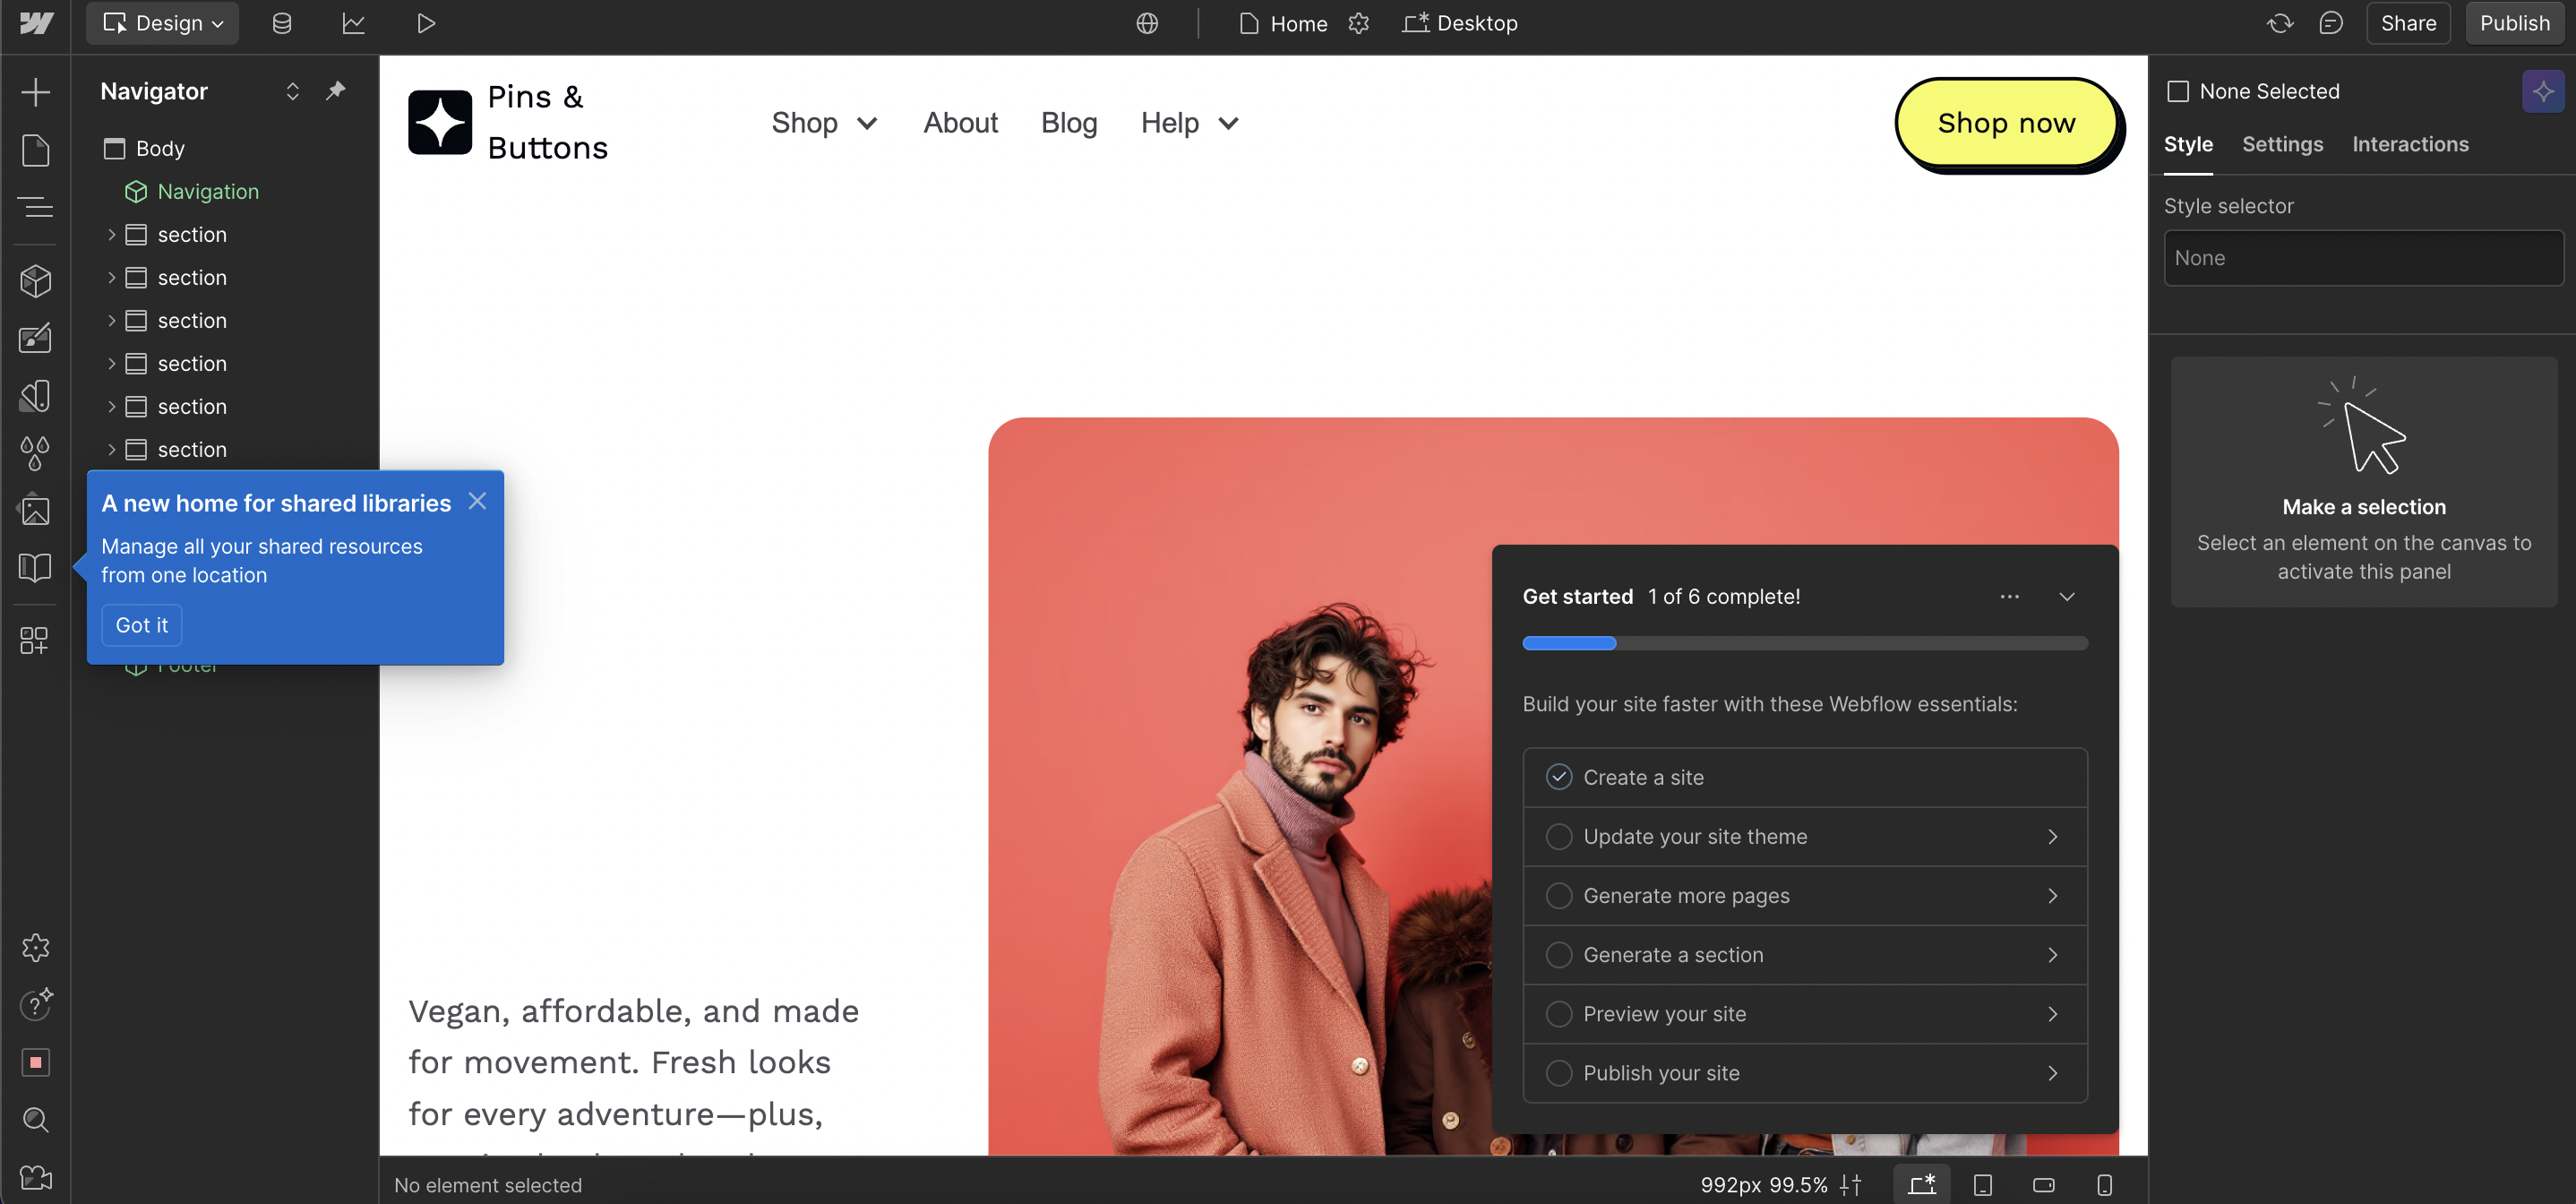The width and height of the screenshot is (2576, 1204).
Task: Open the Add elements panel
Action: 35,92
